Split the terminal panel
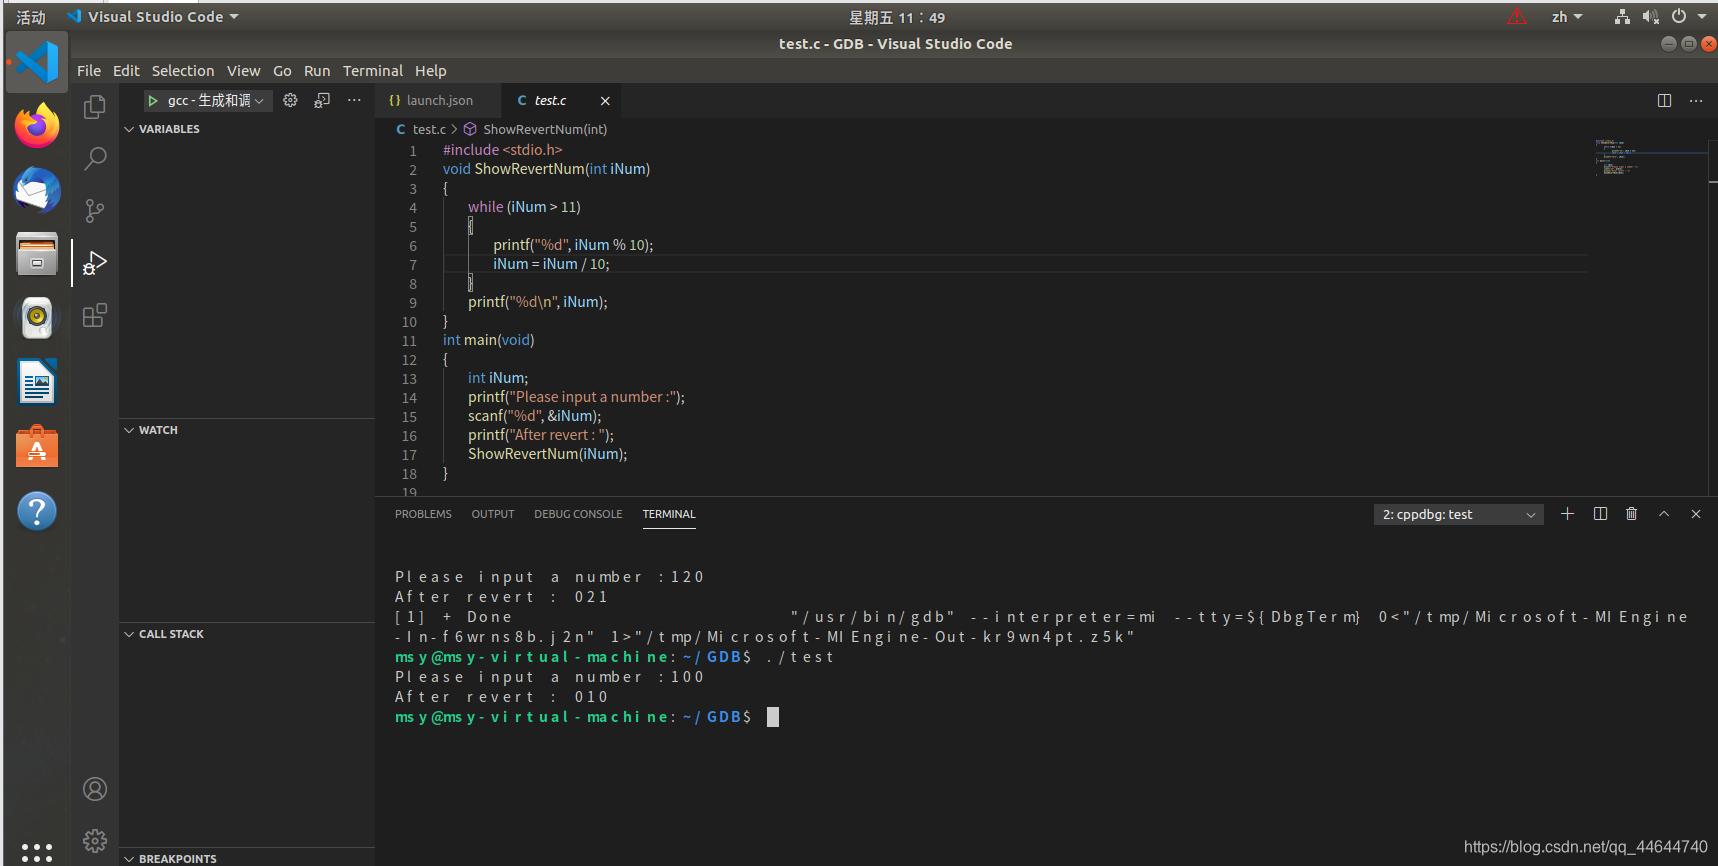 [1600, 514]
